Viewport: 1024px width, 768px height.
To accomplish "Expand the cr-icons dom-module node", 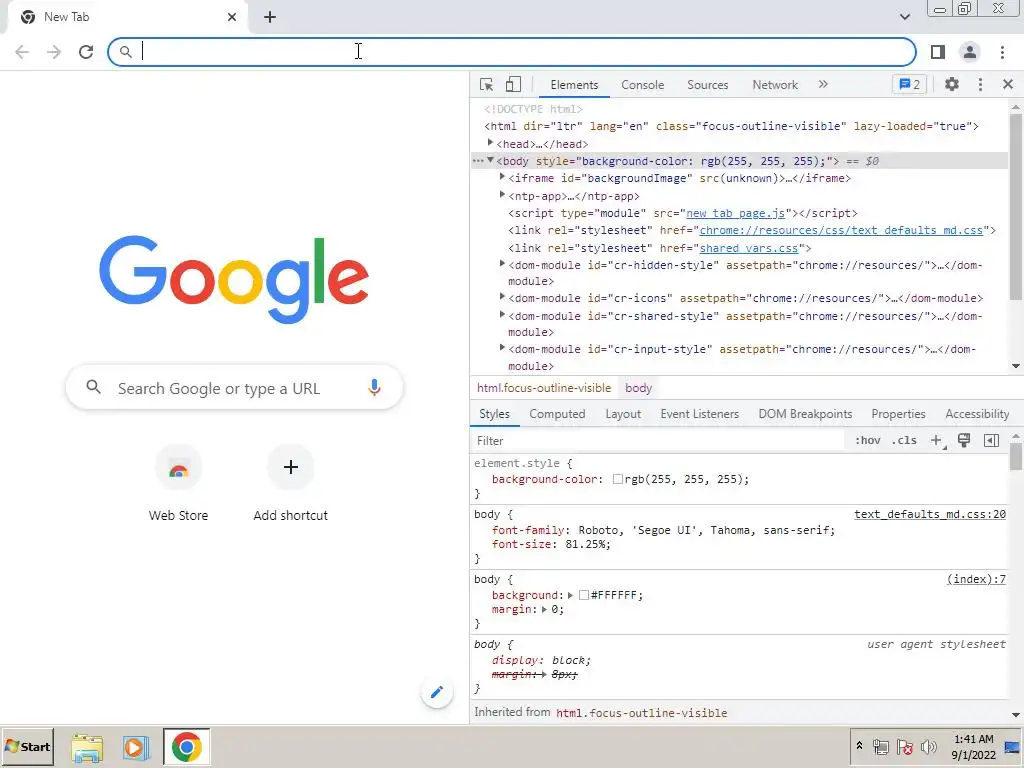I will (502, 296).
